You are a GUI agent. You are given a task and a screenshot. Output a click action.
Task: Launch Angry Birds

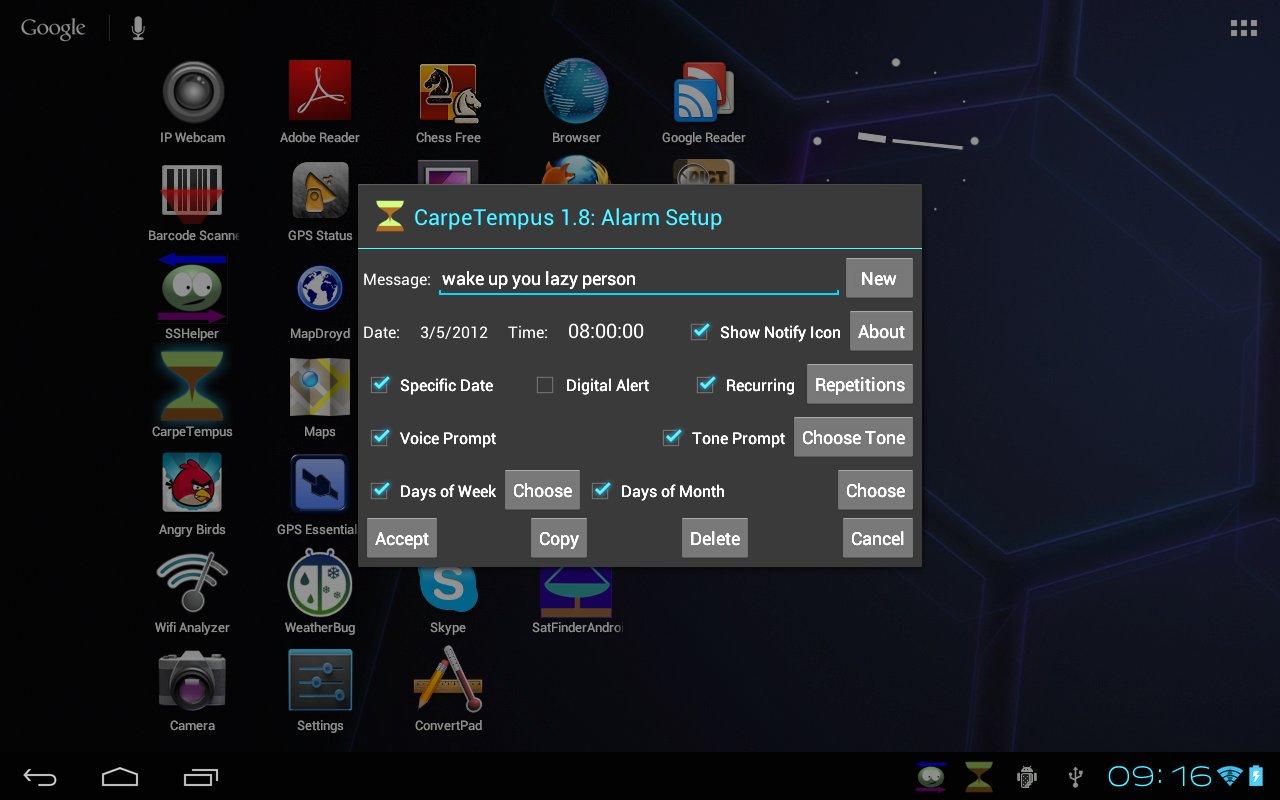click(x=192, y=494)
